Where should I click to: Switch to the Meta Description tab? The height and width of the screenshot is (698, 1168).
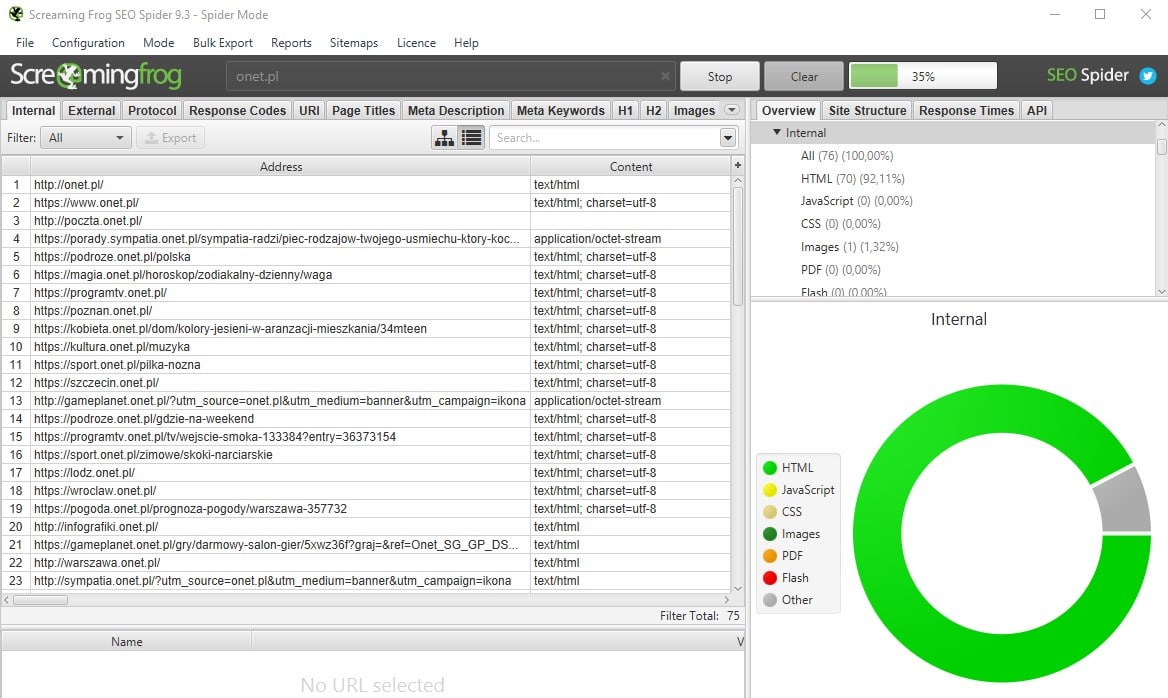coord(456,110)
